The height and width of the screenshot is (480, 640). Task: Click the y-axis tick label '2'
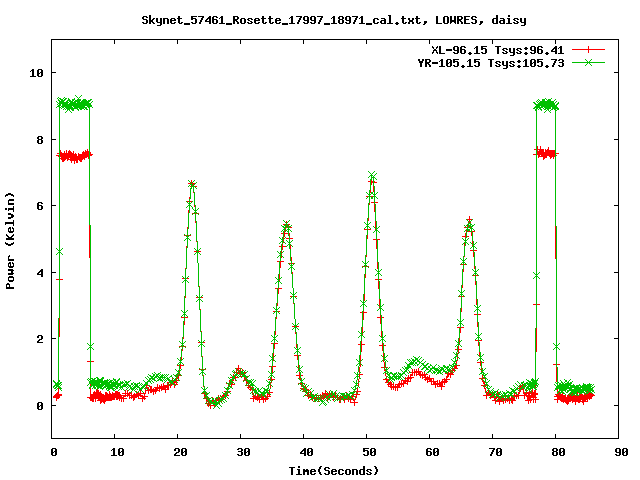tap(40, 339)
